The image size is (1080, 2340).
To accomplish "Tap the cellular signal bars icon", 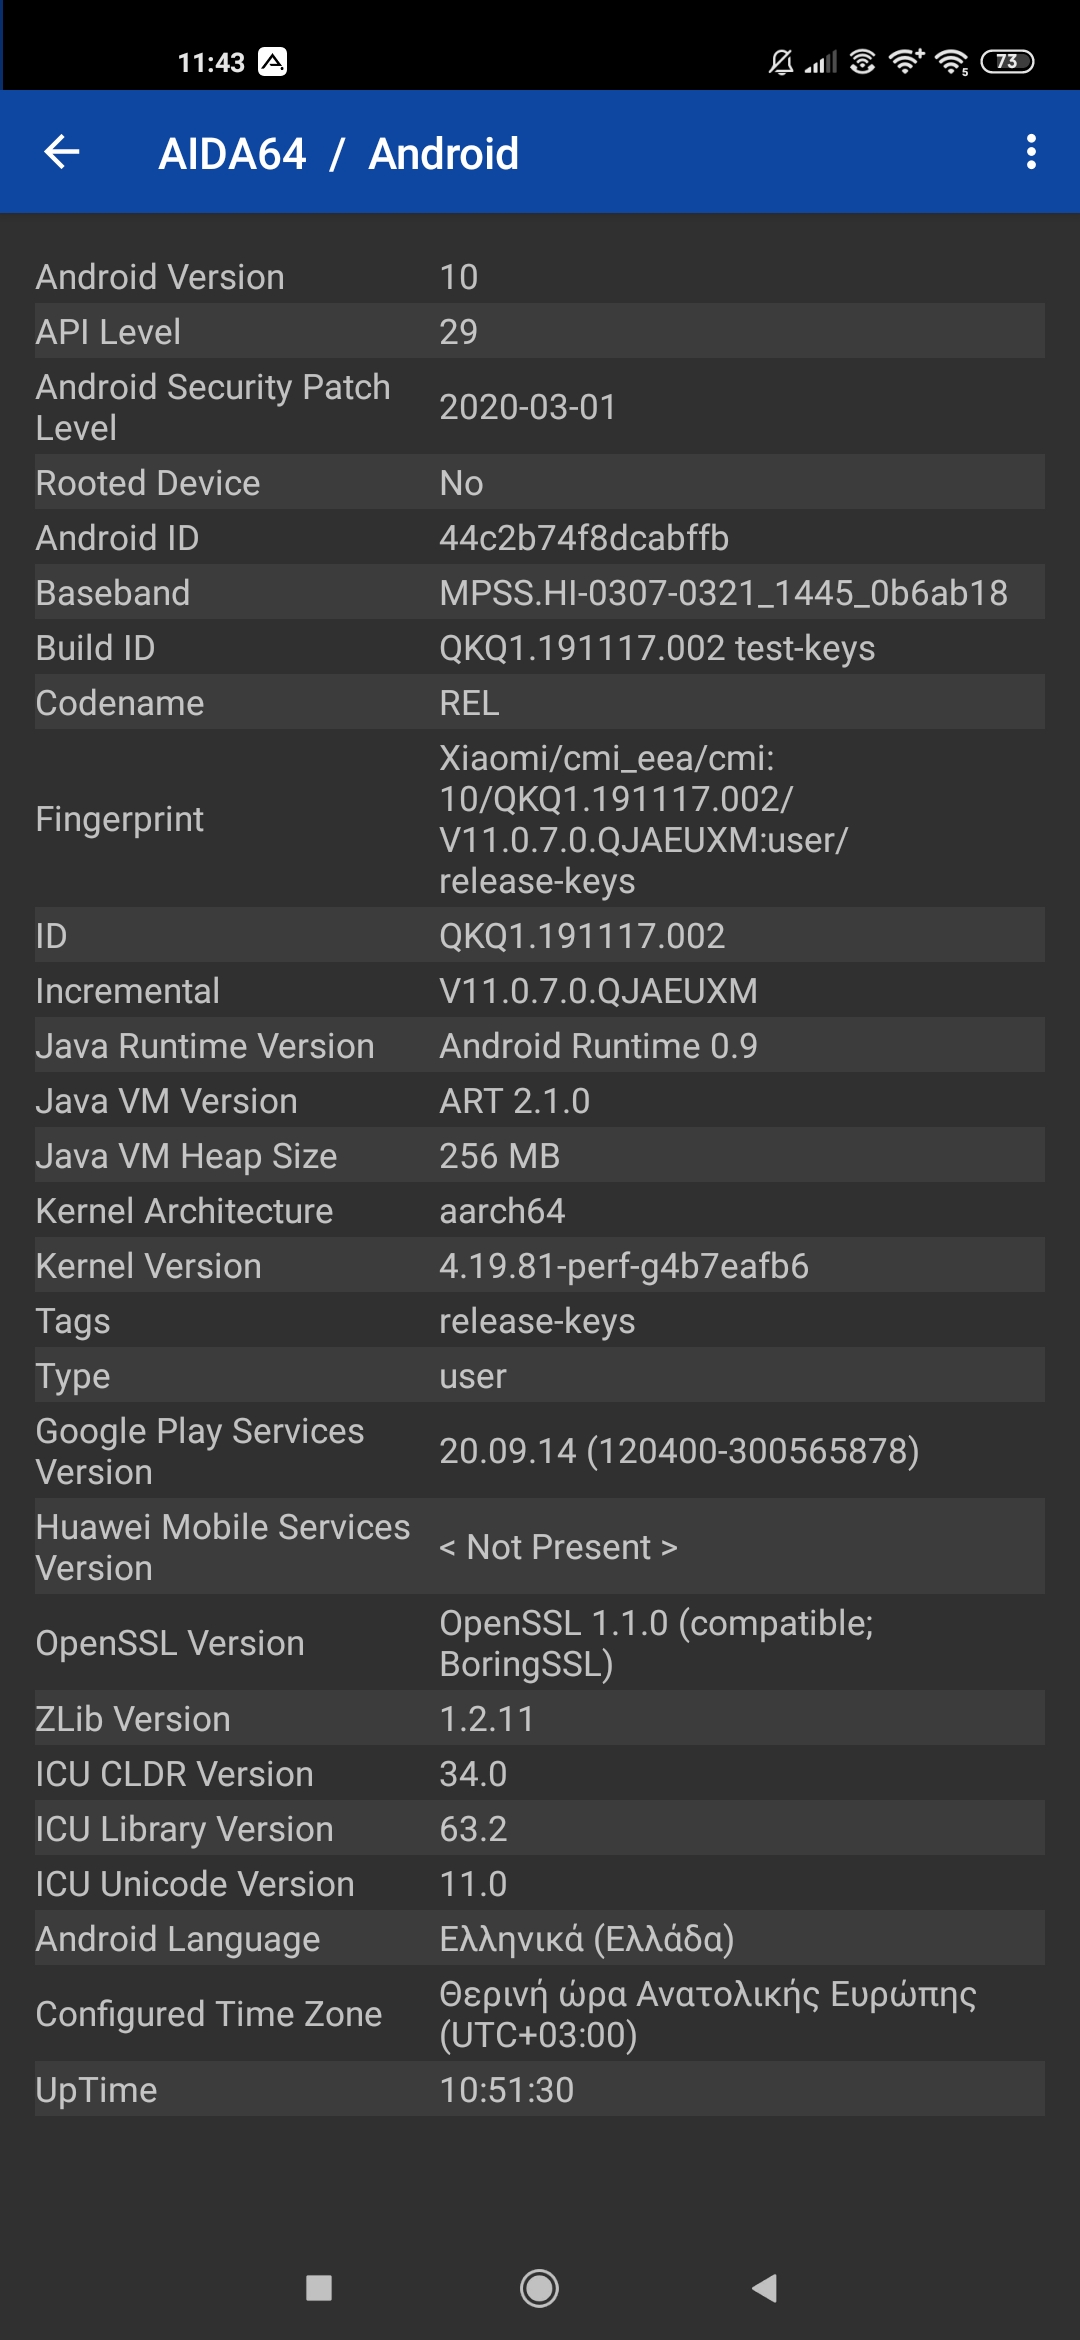I will coord(821,63).
